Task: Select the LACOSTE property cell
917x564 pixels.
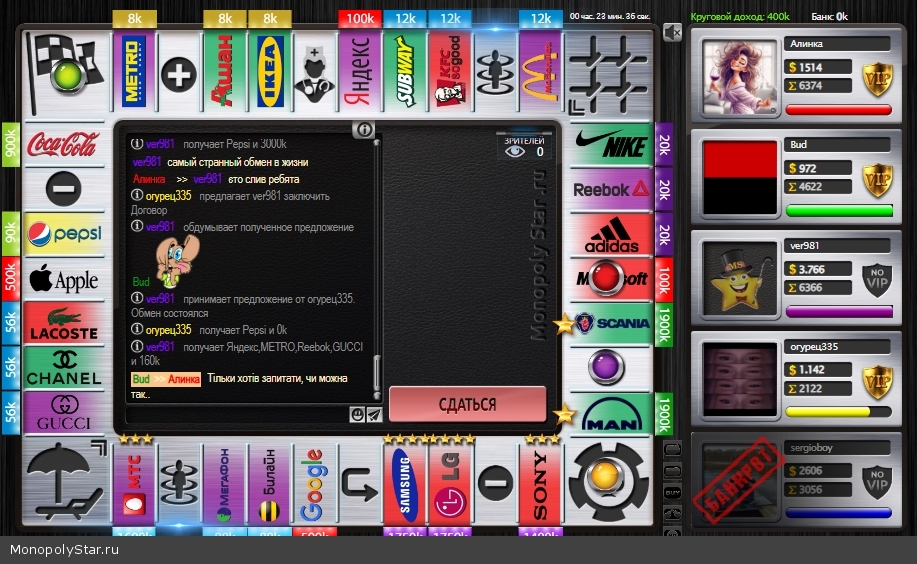Action: click(64, 323)
